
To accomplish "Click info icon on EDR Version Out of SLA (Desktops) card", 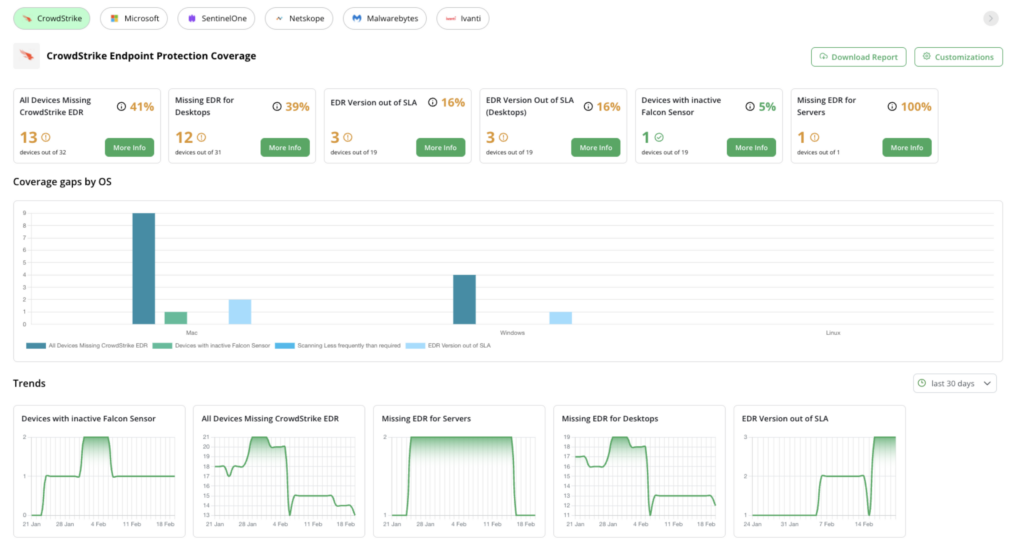I will pyautogui.click(x=588, y=107).
